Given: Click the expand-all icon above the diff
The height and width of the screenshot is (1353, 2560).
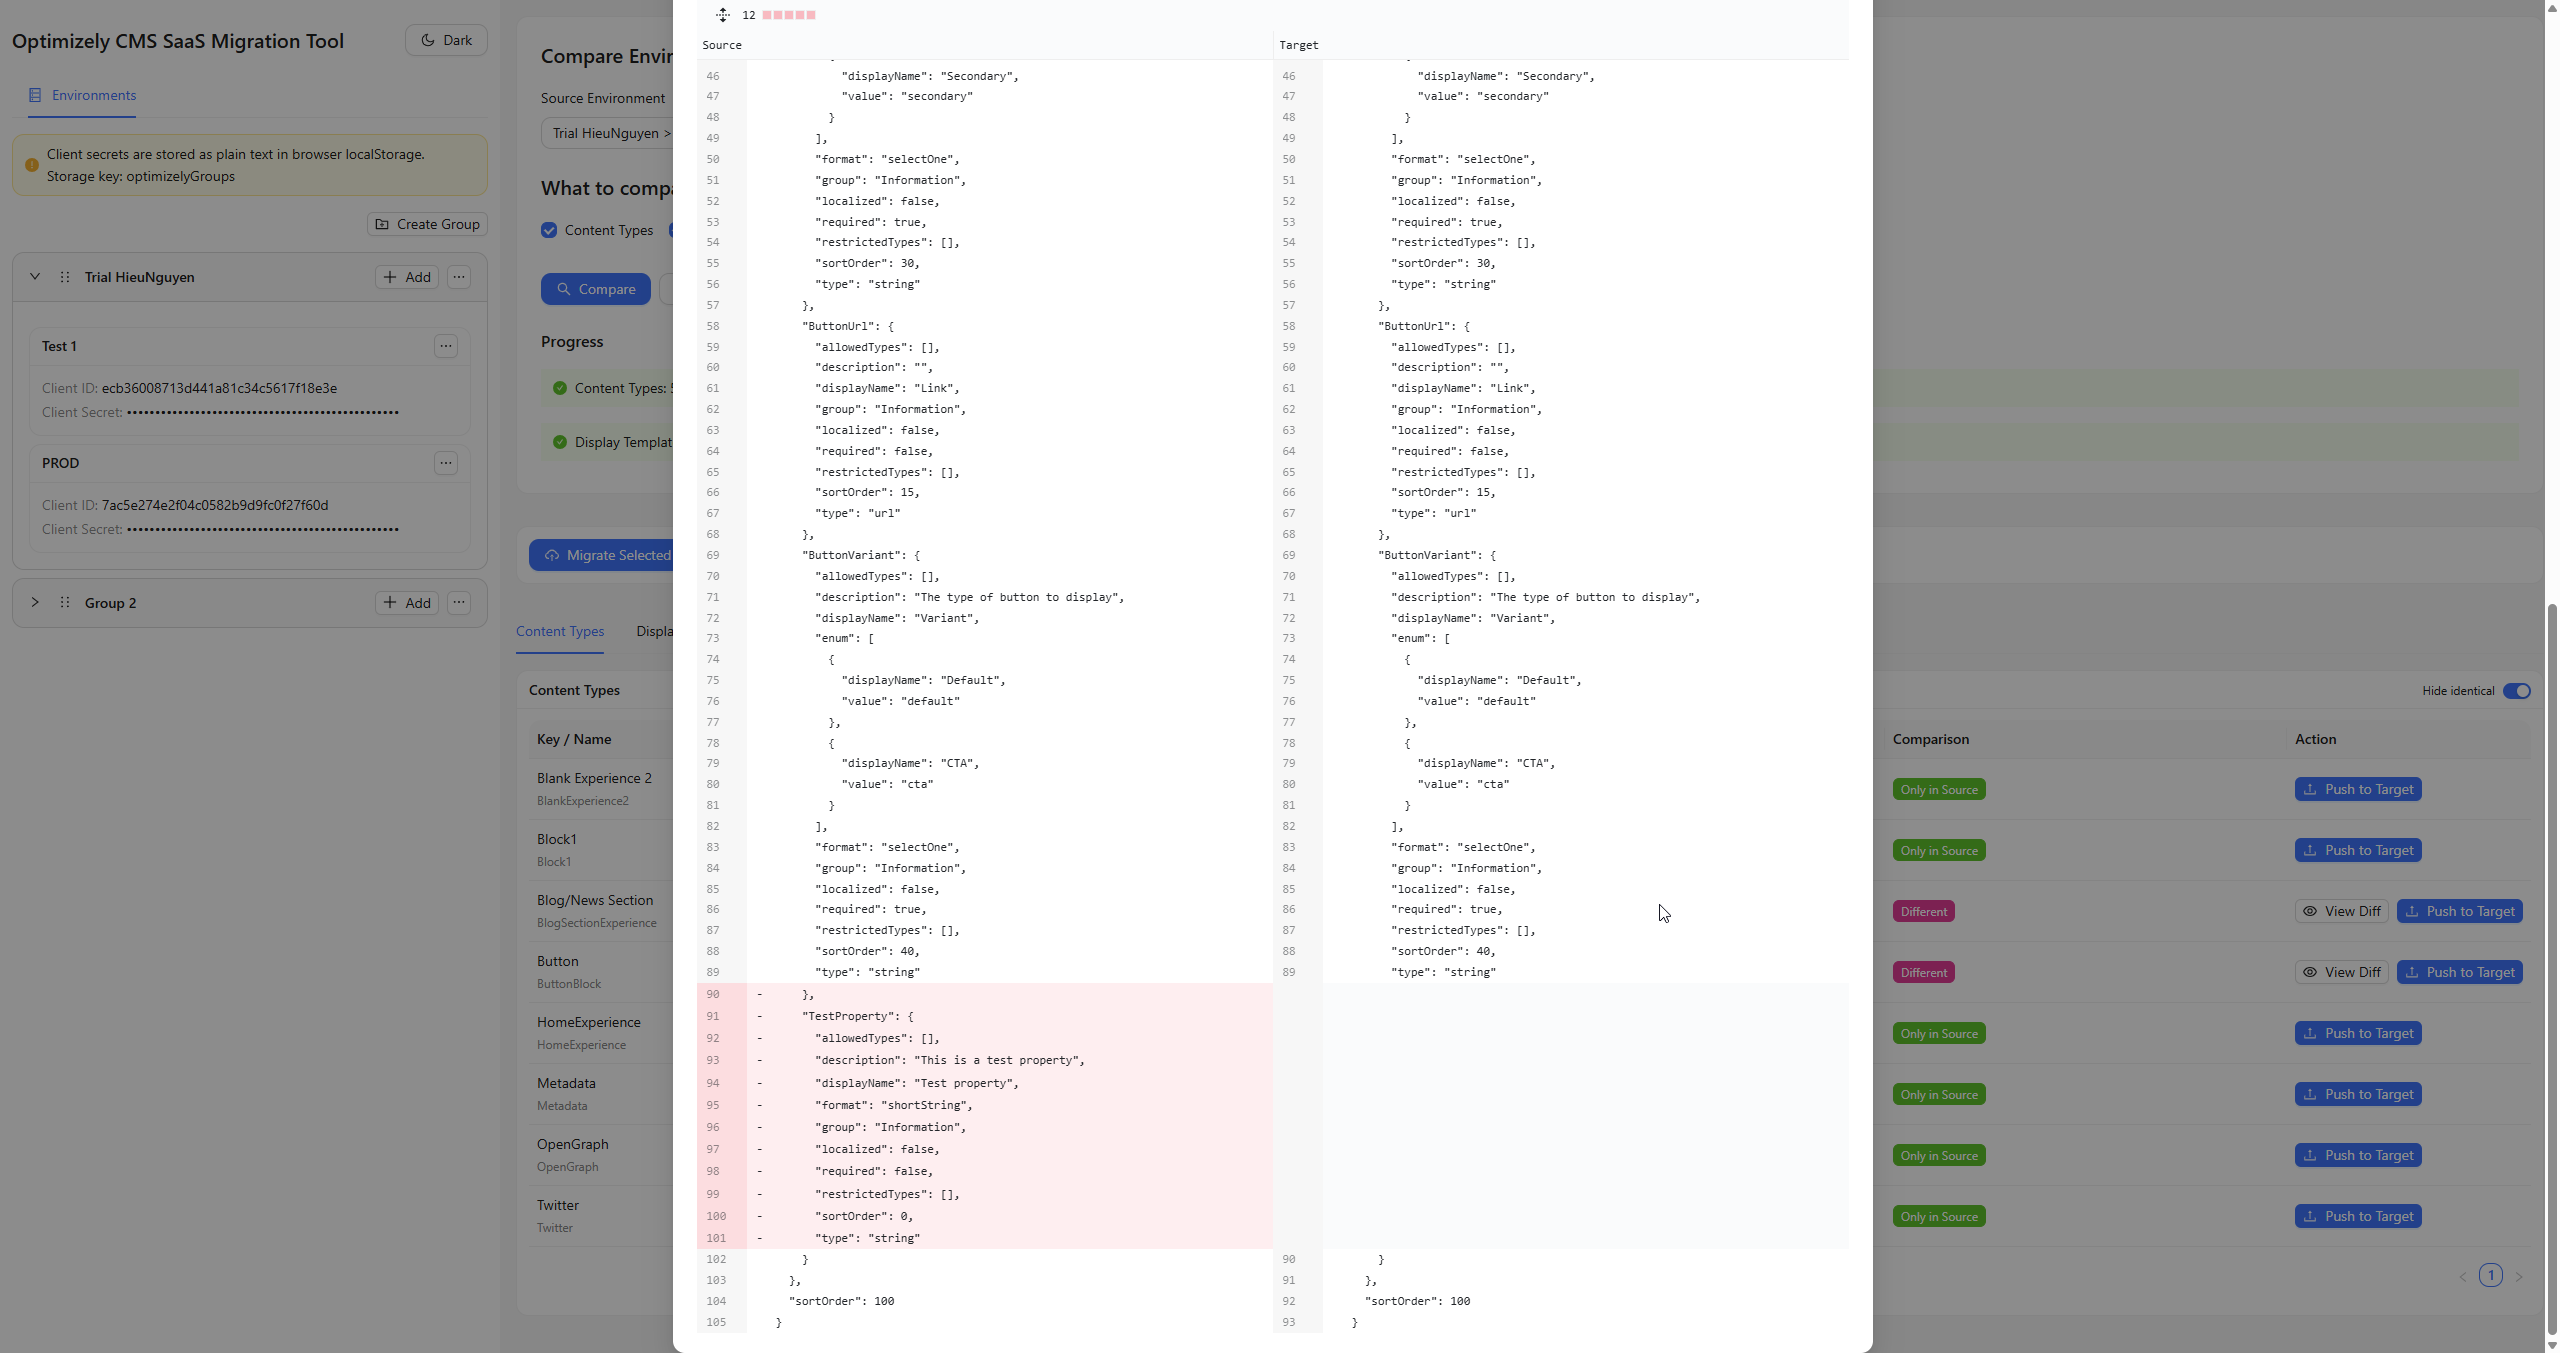Looking at the screenshot, I should [x=722, y=14].
